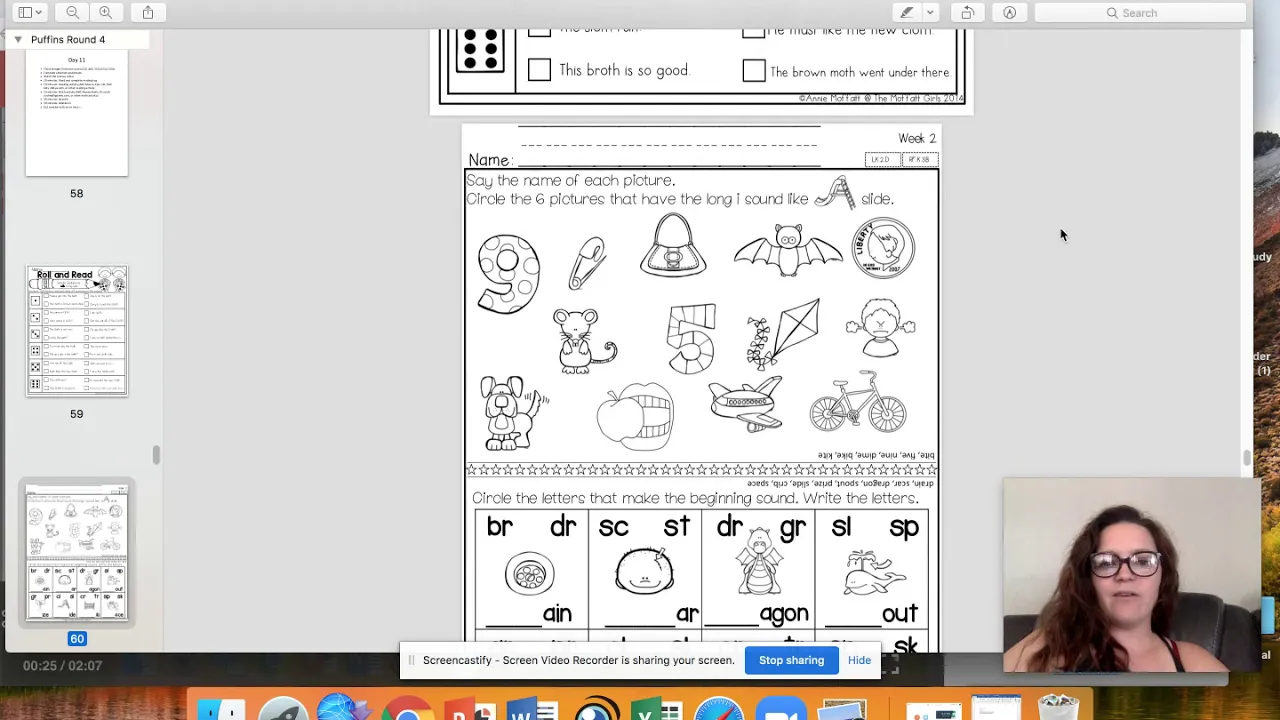Click the 'Week 2' text
This screenshot has width=1280, height=720.
pyautogui.click(x=916, y=139)
